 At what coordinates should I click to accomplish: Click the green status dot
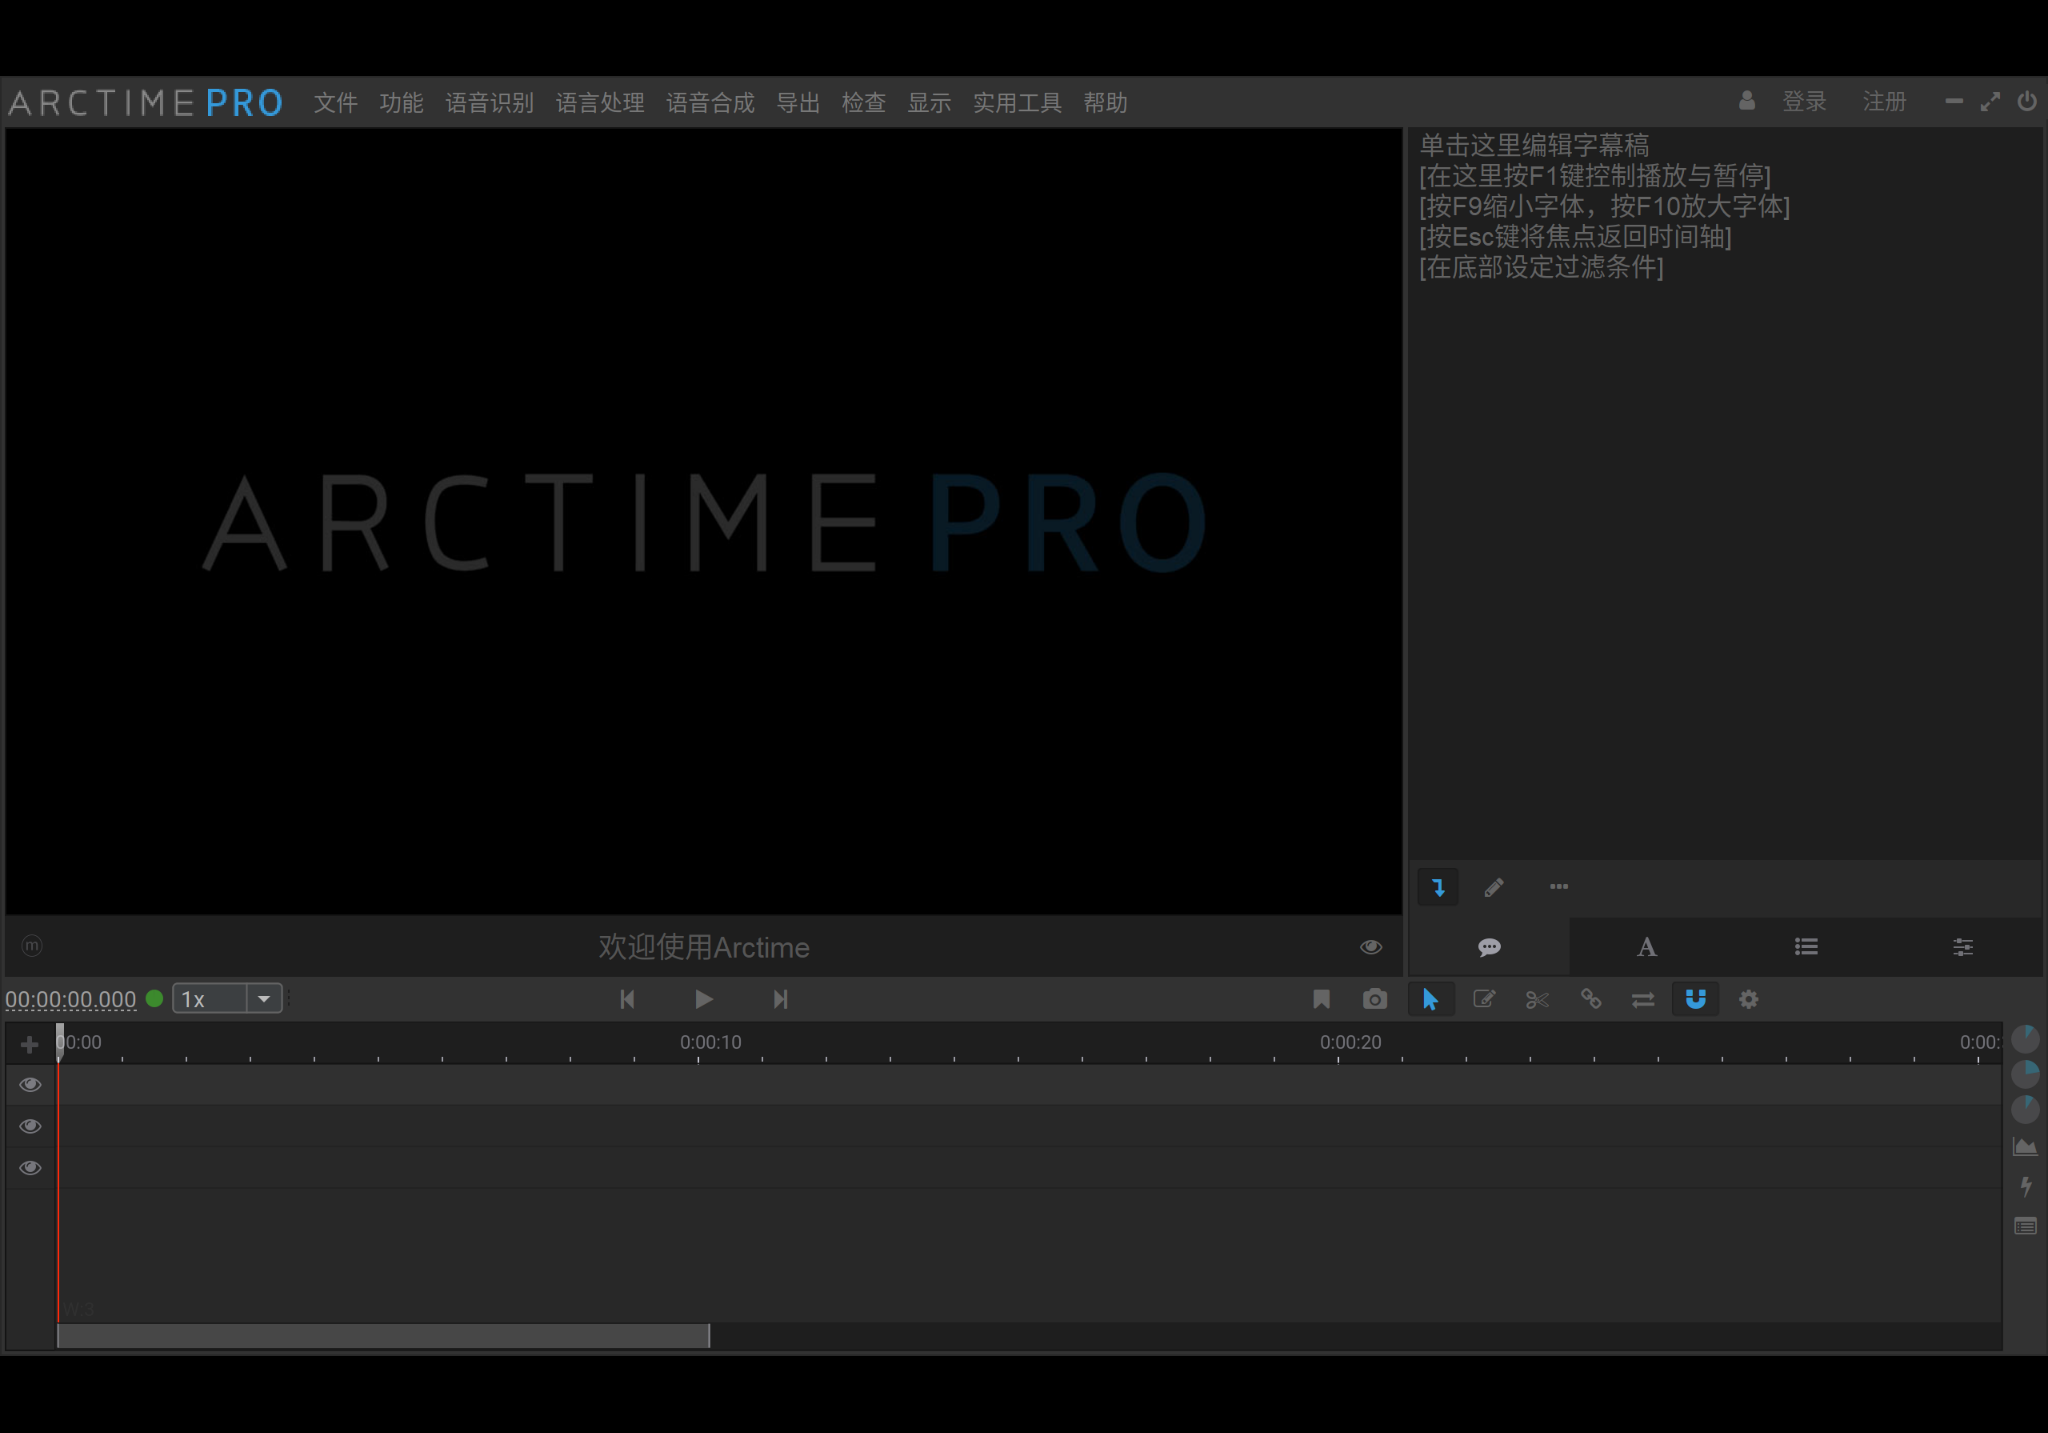(155, 998)
